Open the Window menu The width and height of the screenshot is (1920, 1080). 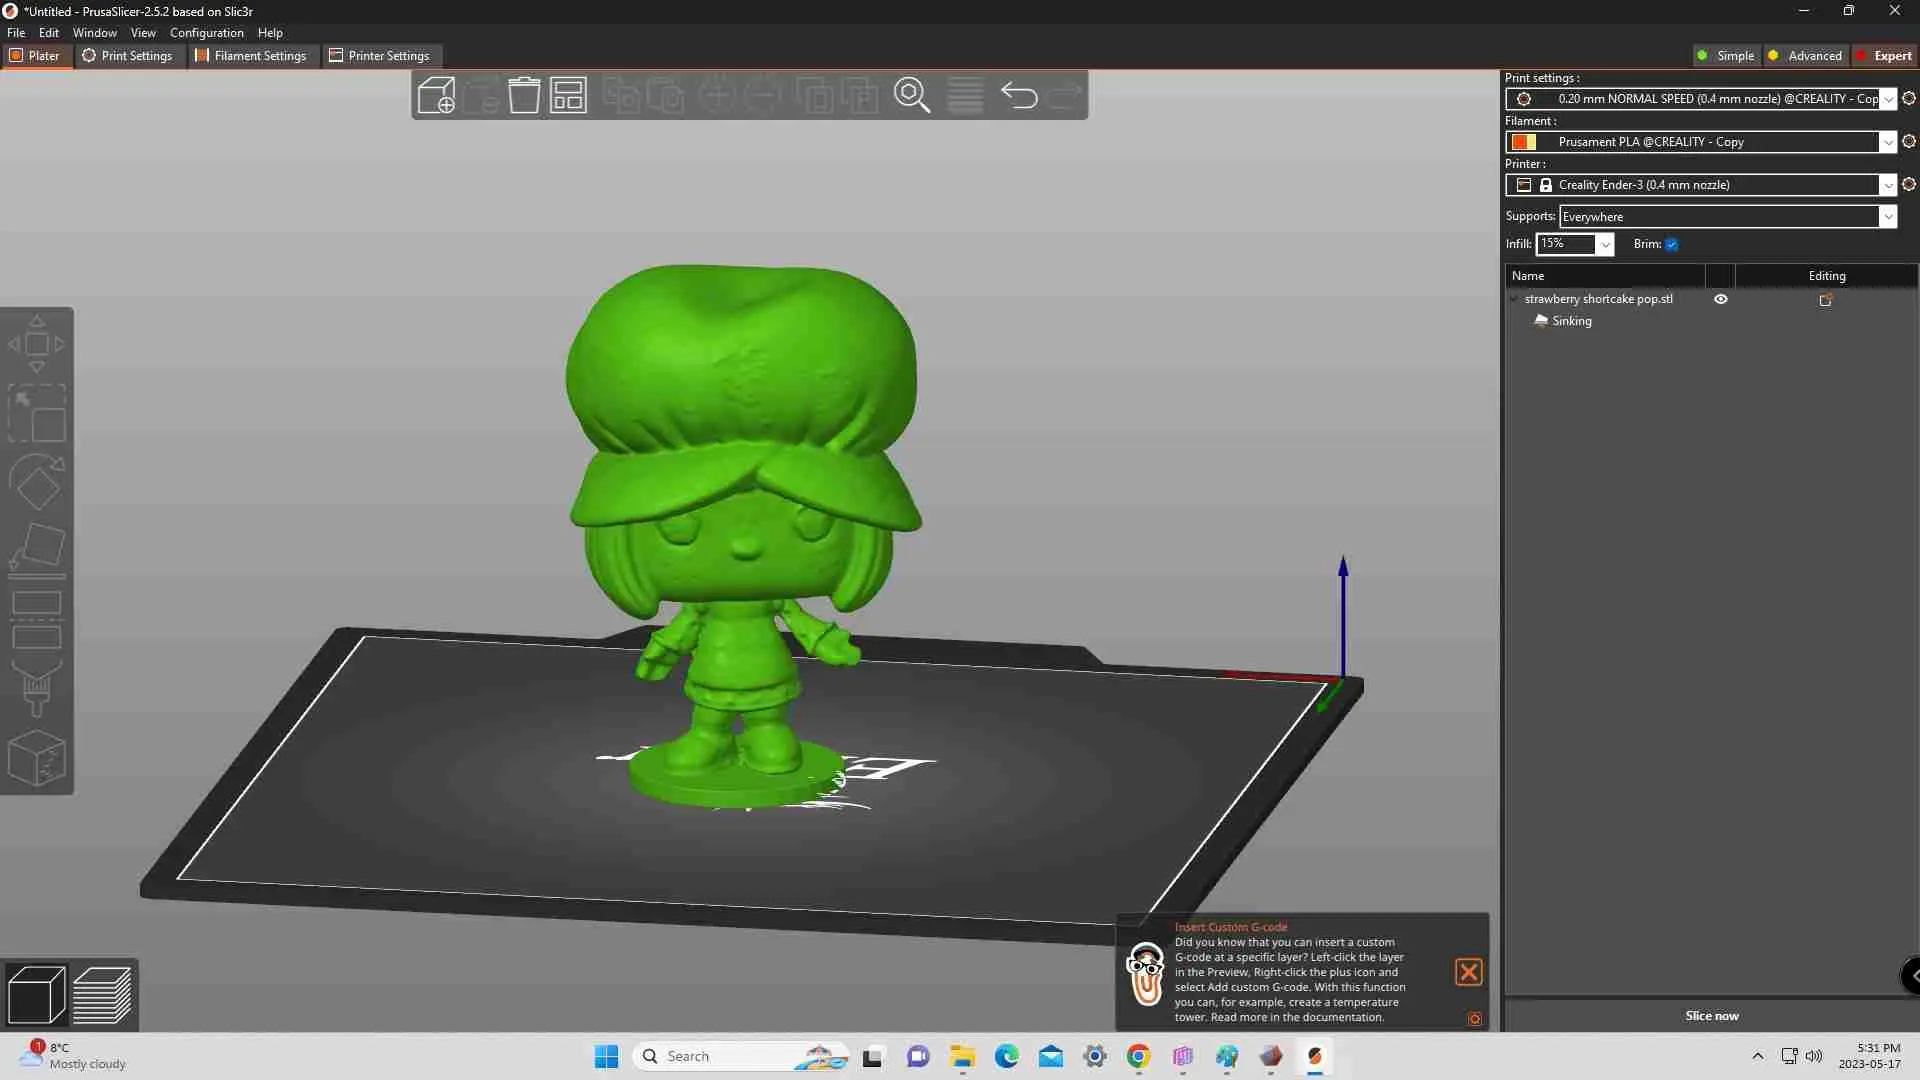[95, 32]
